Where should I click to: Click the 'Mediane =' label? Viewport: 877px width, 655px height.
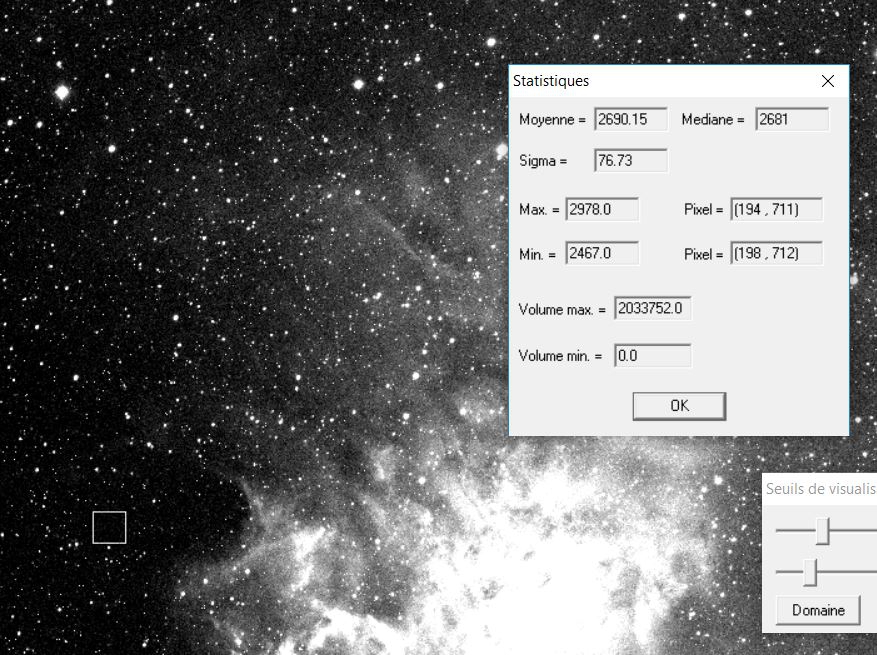click(713, 120)
